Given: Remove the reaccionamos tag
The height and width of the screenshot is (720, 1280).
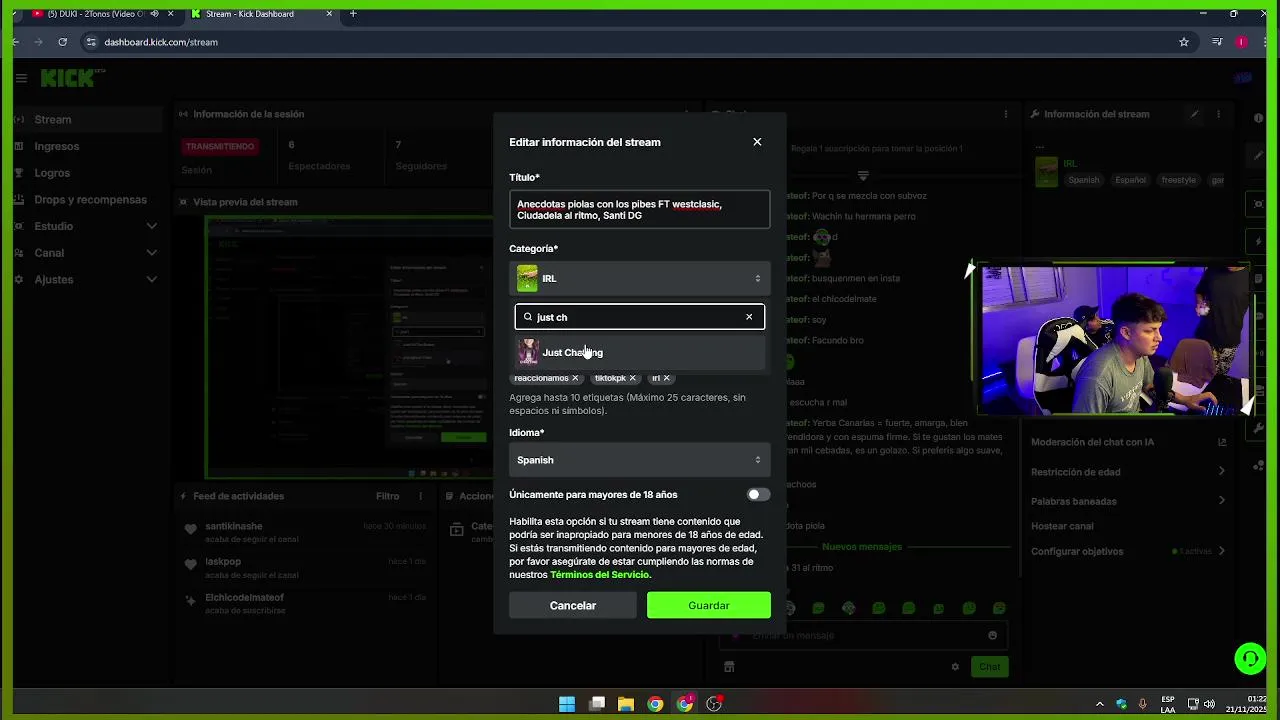Looking at the screenshot, I should (x=575, y=378).
